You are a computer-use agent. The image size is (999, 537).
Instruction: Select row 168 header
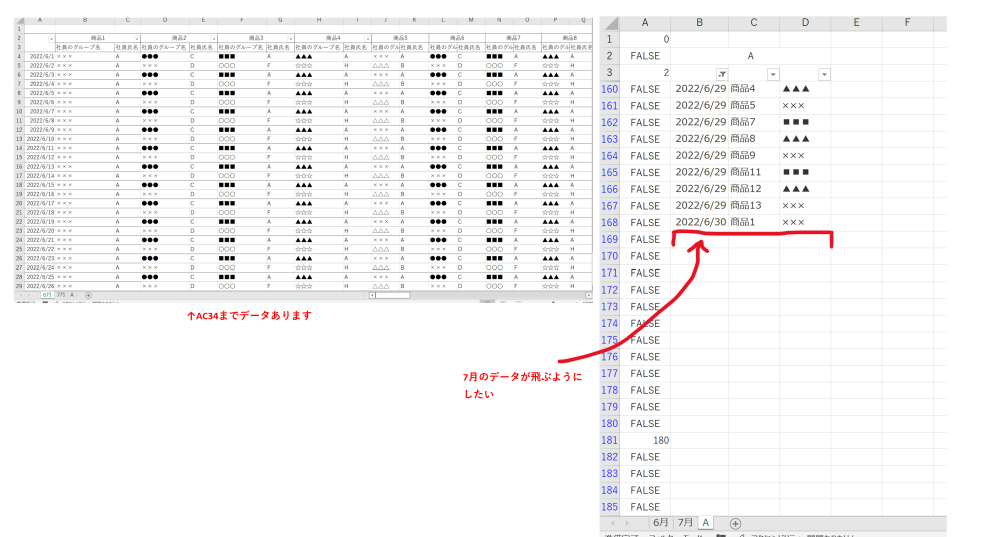pyautogui.click(x=609, y=222)
